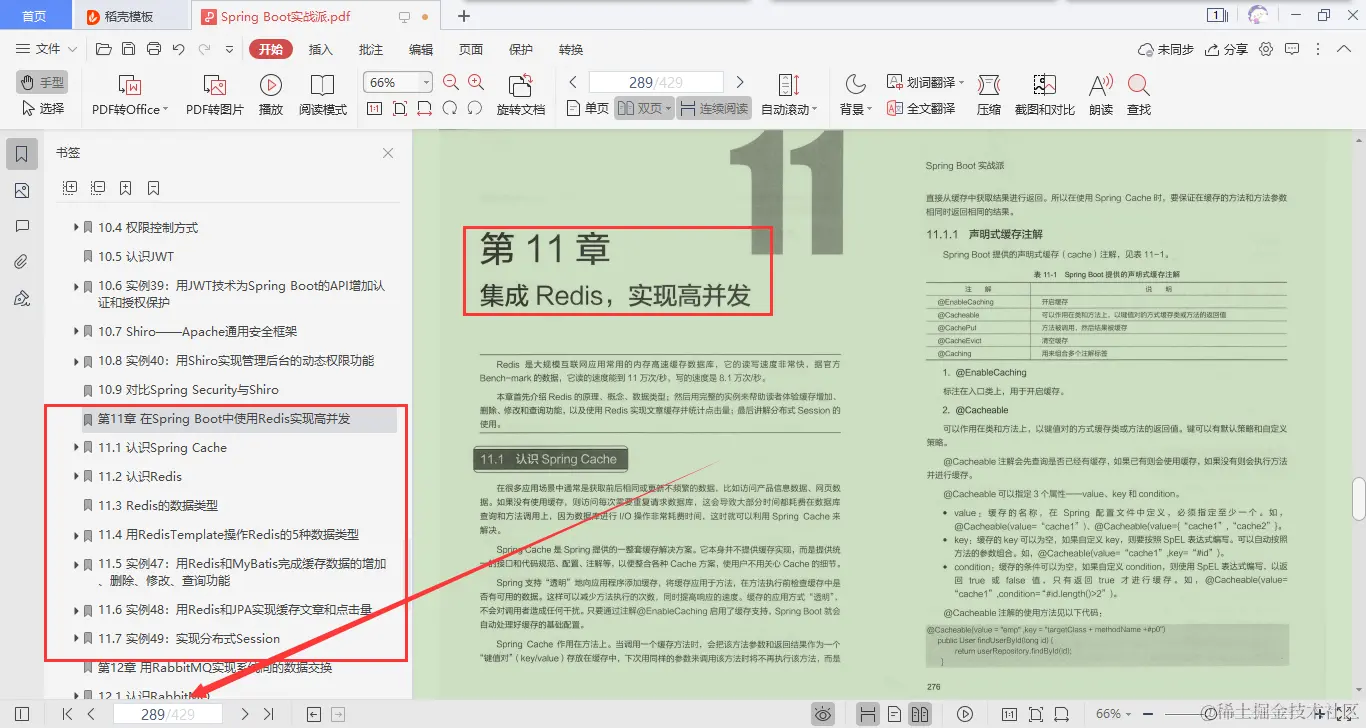Toggle eye-protection mode in status bar

click(823, 714)
